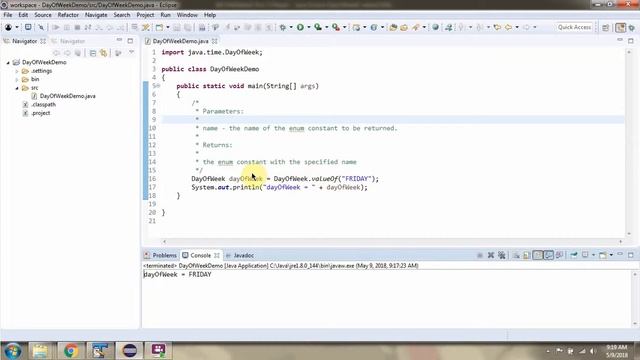Open the File menu
The image size is (640, 360).
(8, 15)
